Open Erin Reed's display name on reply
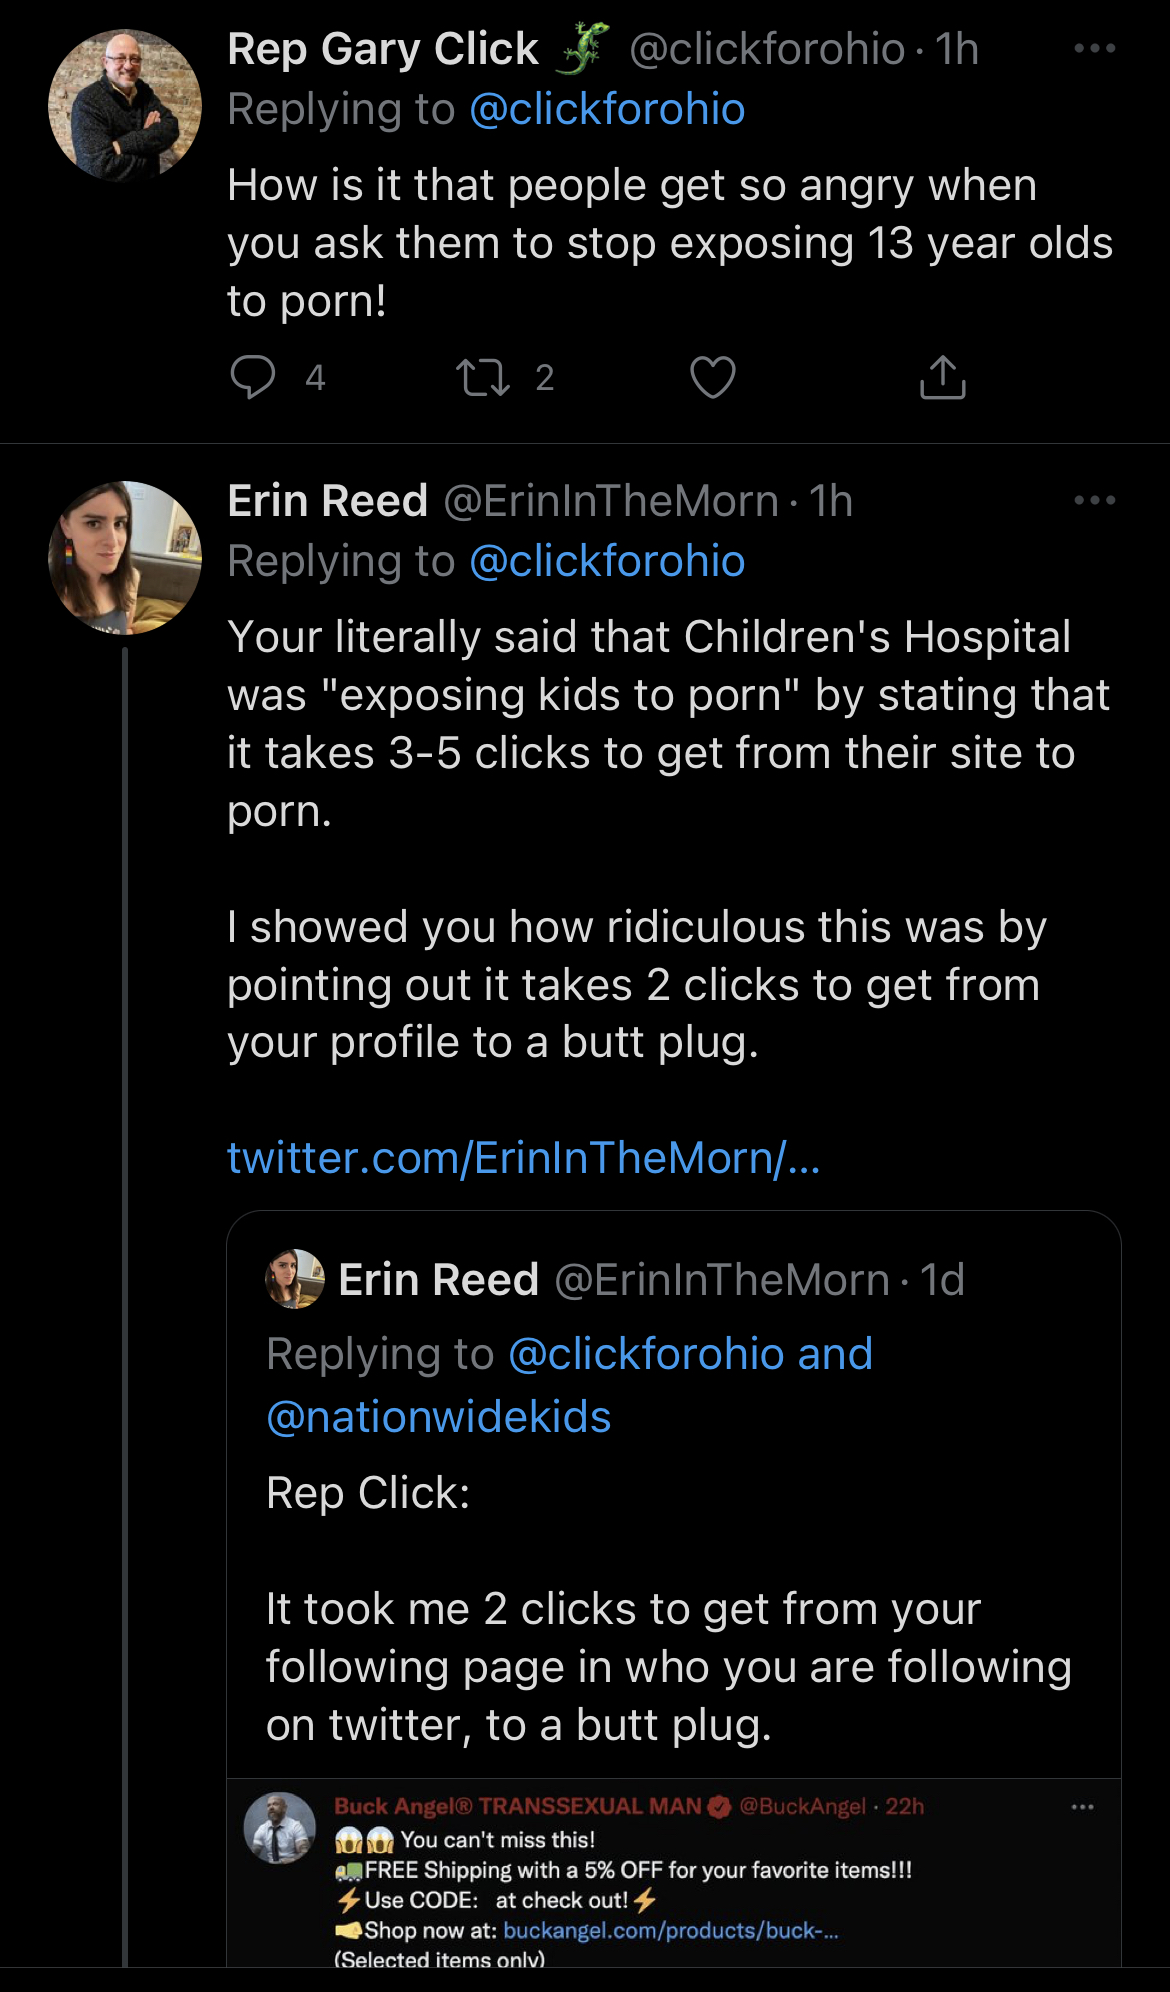1170x1992 pixels. [328, 501]
